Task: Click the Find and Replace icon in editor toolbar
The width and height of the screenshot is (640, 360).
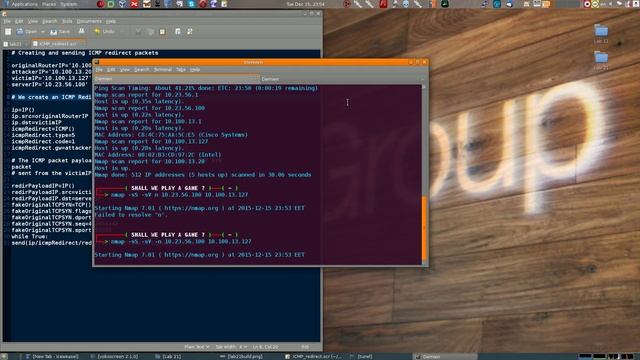Action: coord(190,31)
